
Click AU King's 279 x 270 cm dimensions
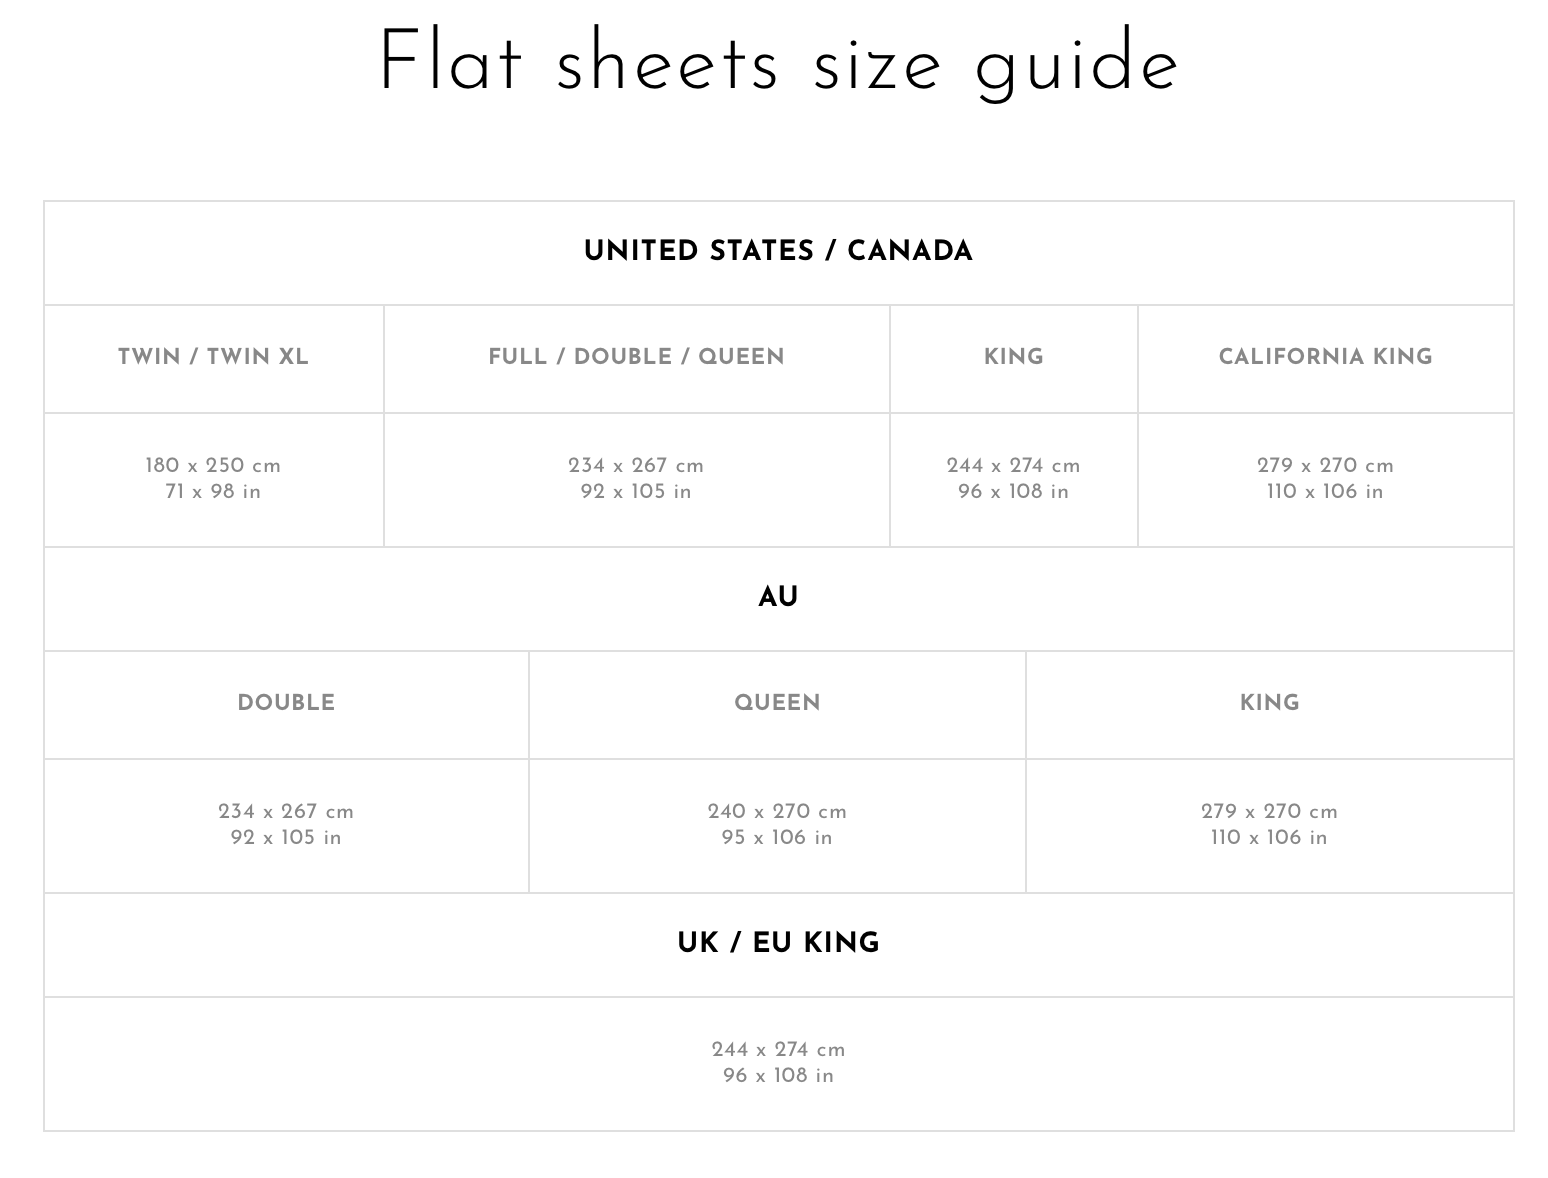coord(1269,812)
